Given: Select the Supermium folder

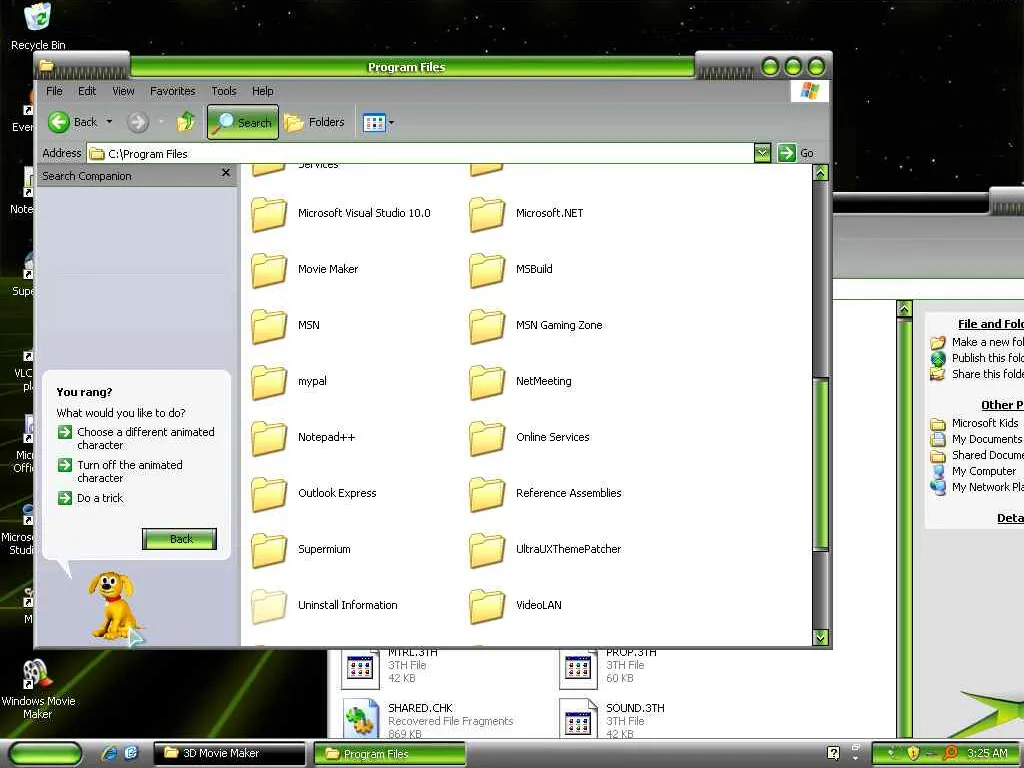Looking at the screenshot, I should click(301, 551).
